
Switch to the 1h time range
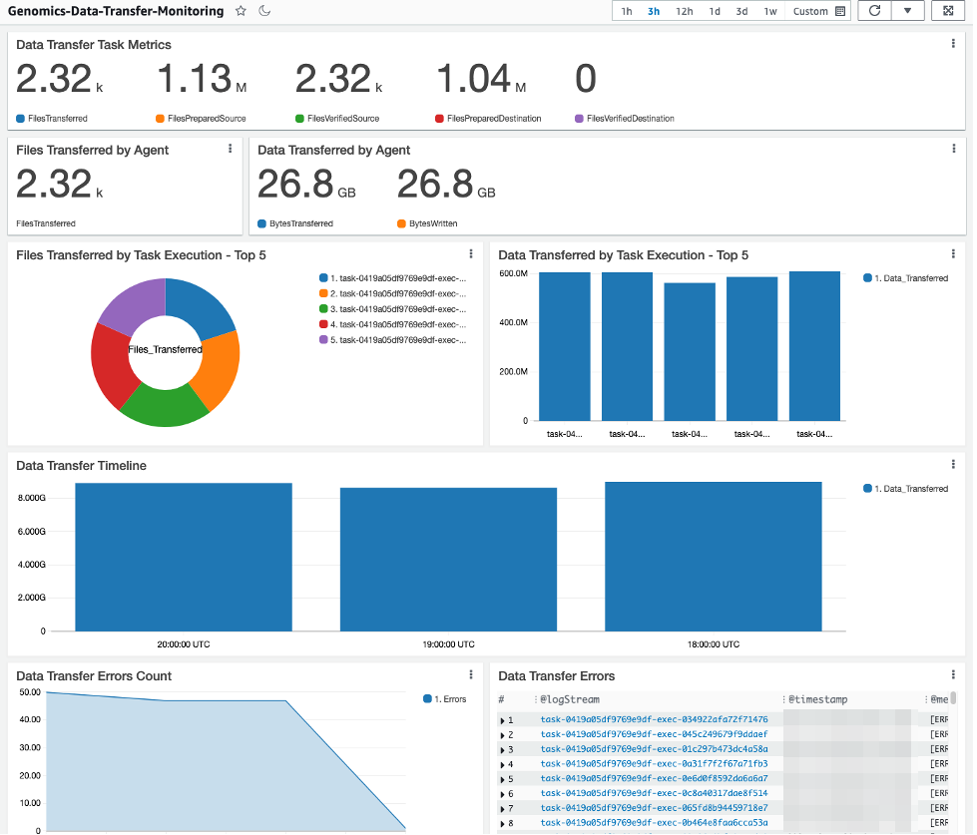point(628,11)
